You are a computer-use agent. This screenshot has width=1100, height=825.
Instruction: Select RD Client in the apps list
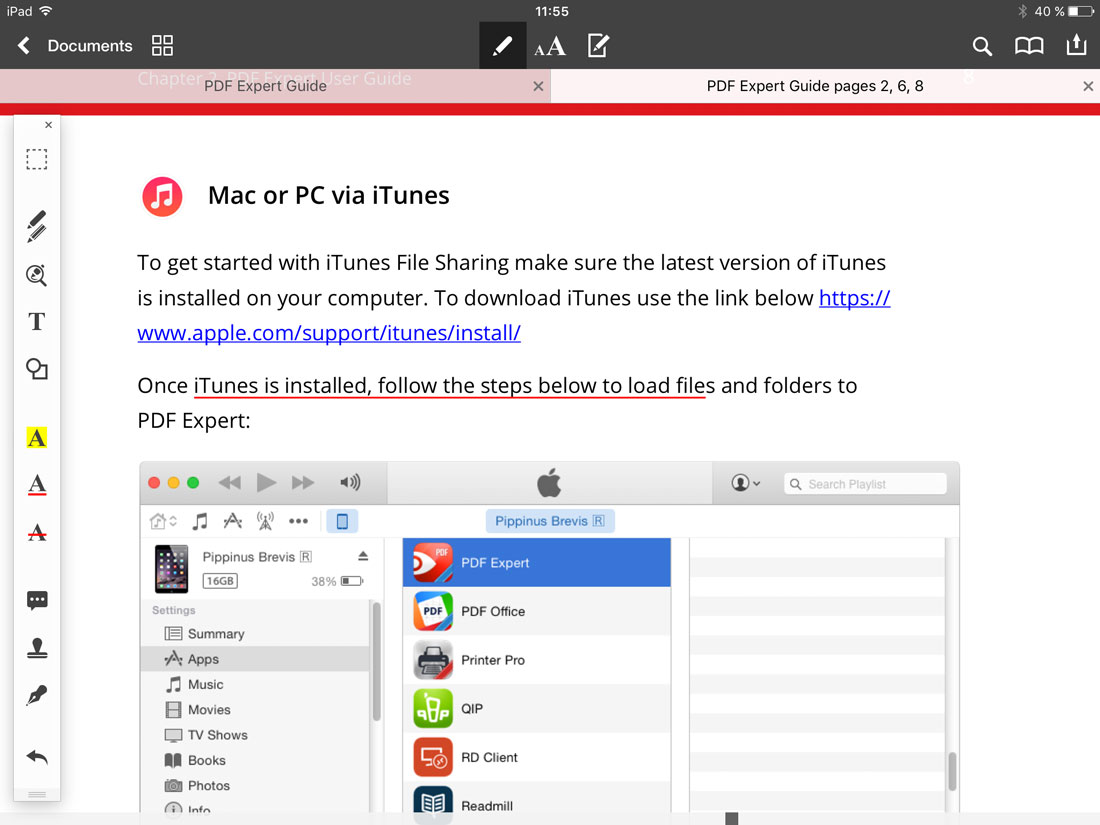[x=537, y=757]
